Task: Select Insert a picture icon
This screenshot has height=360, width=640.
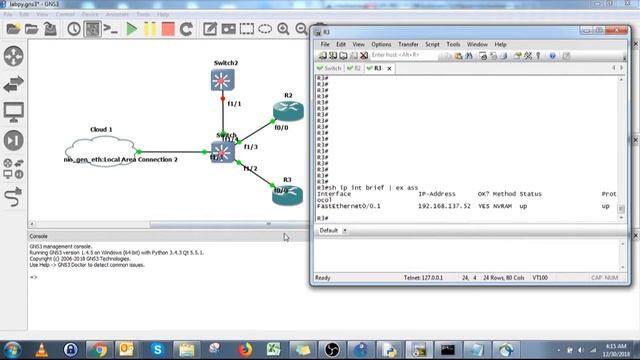Action: point(228,29)
